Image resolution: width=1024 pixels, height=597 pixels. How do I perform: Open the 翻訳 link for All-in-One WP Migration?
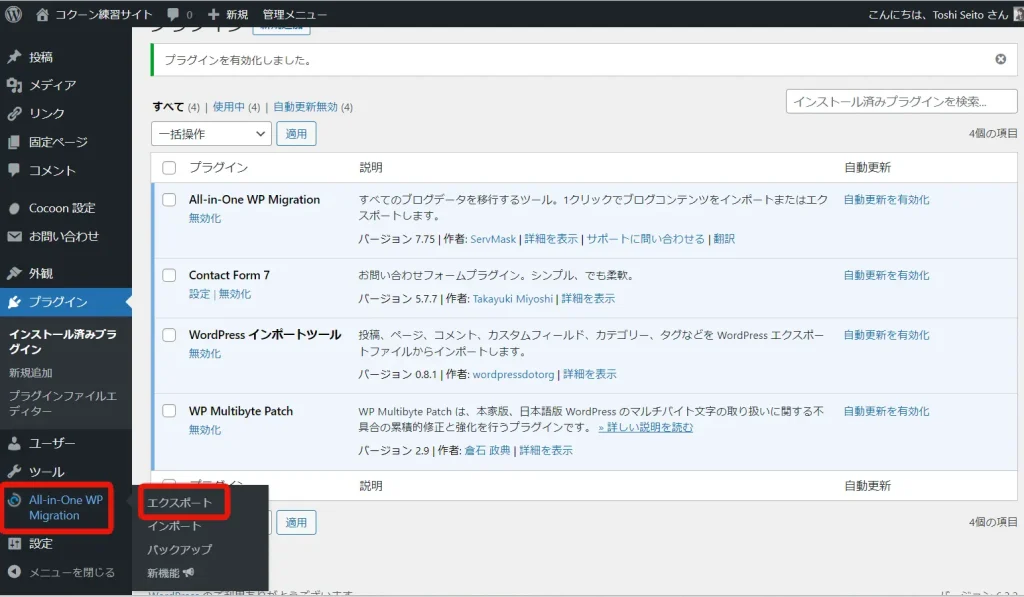pyautogui.click(x=724, y=239)
